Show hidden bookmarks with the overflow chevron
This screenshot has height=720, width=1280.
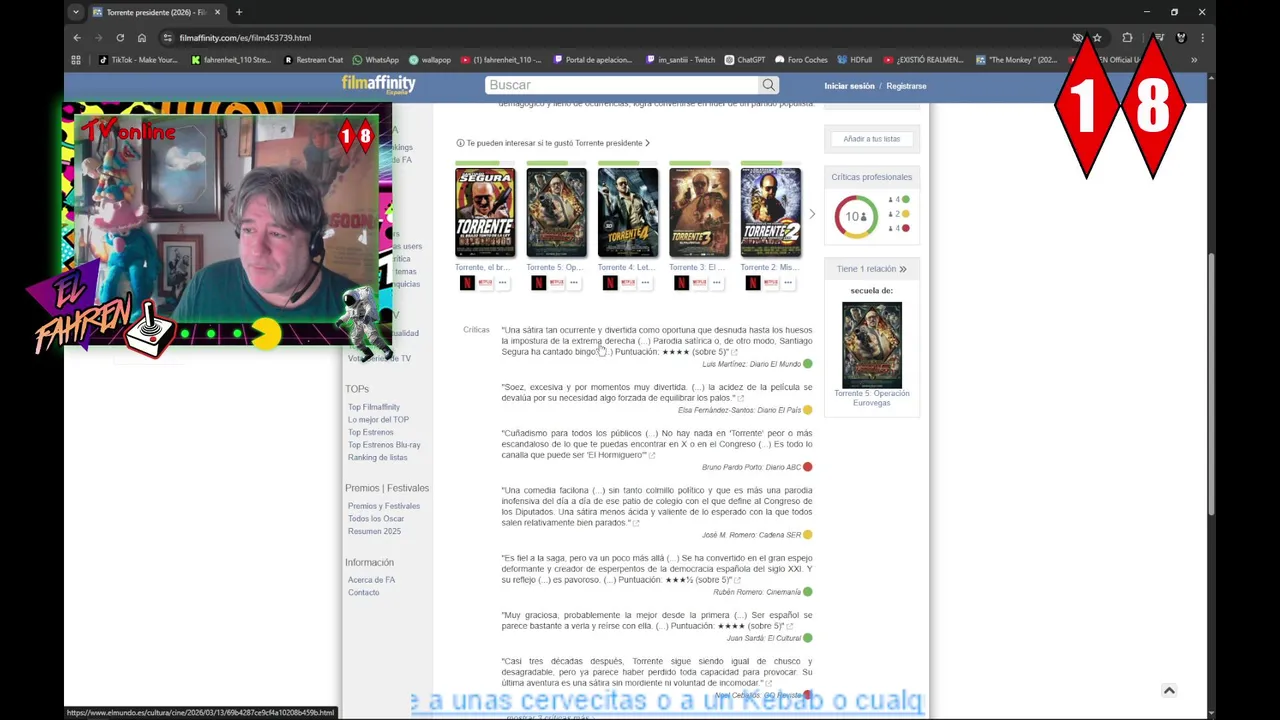tap(1193, 60)
